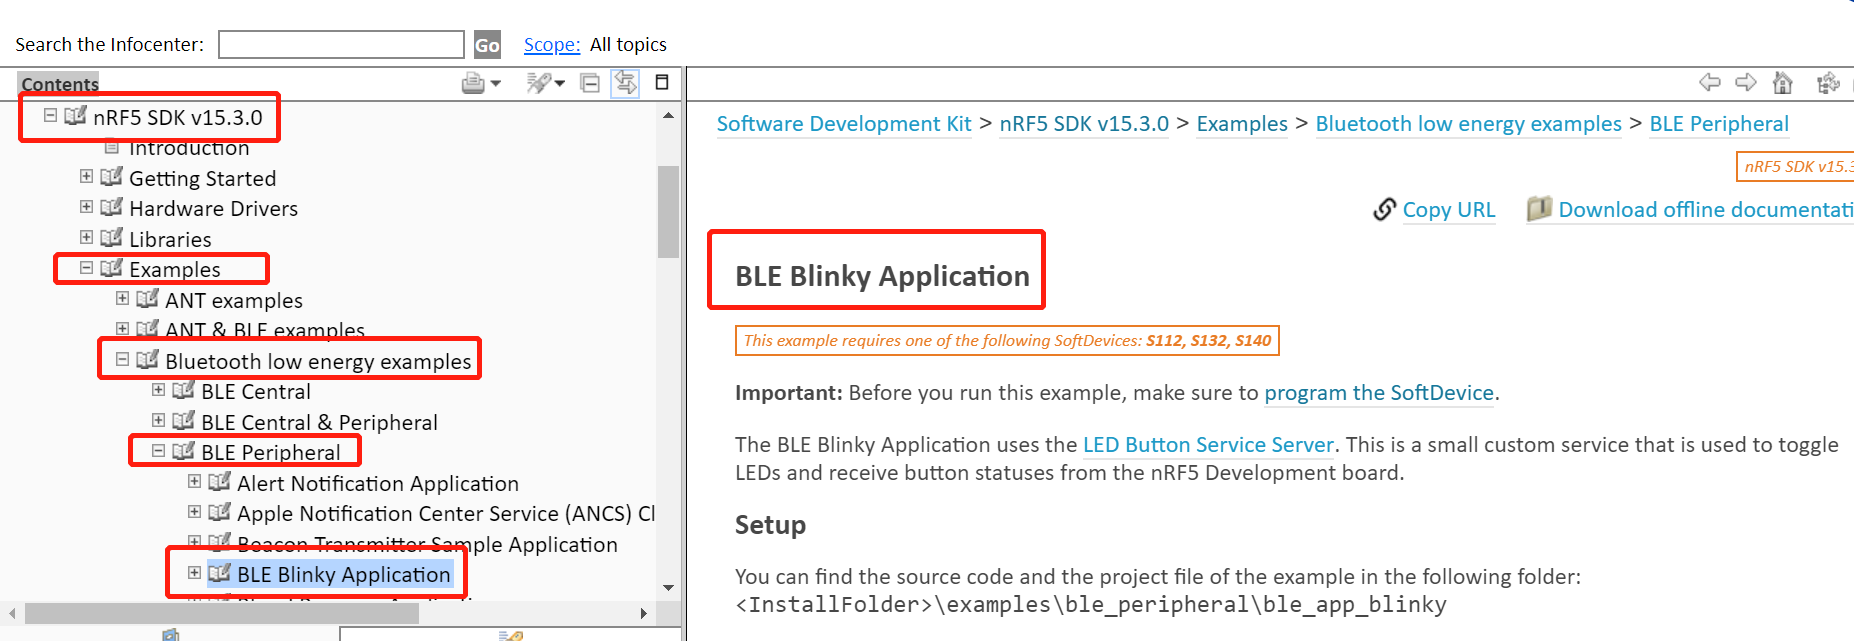Click book icon of Bluetooth low energy examples
Screen dimensions: 1854x641
(147, 360)
